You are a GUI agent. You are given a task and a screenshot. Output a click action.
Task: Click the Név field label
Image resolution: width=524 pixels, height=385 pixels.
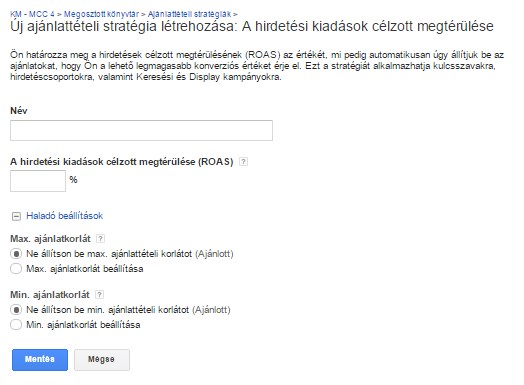[19, 111]
